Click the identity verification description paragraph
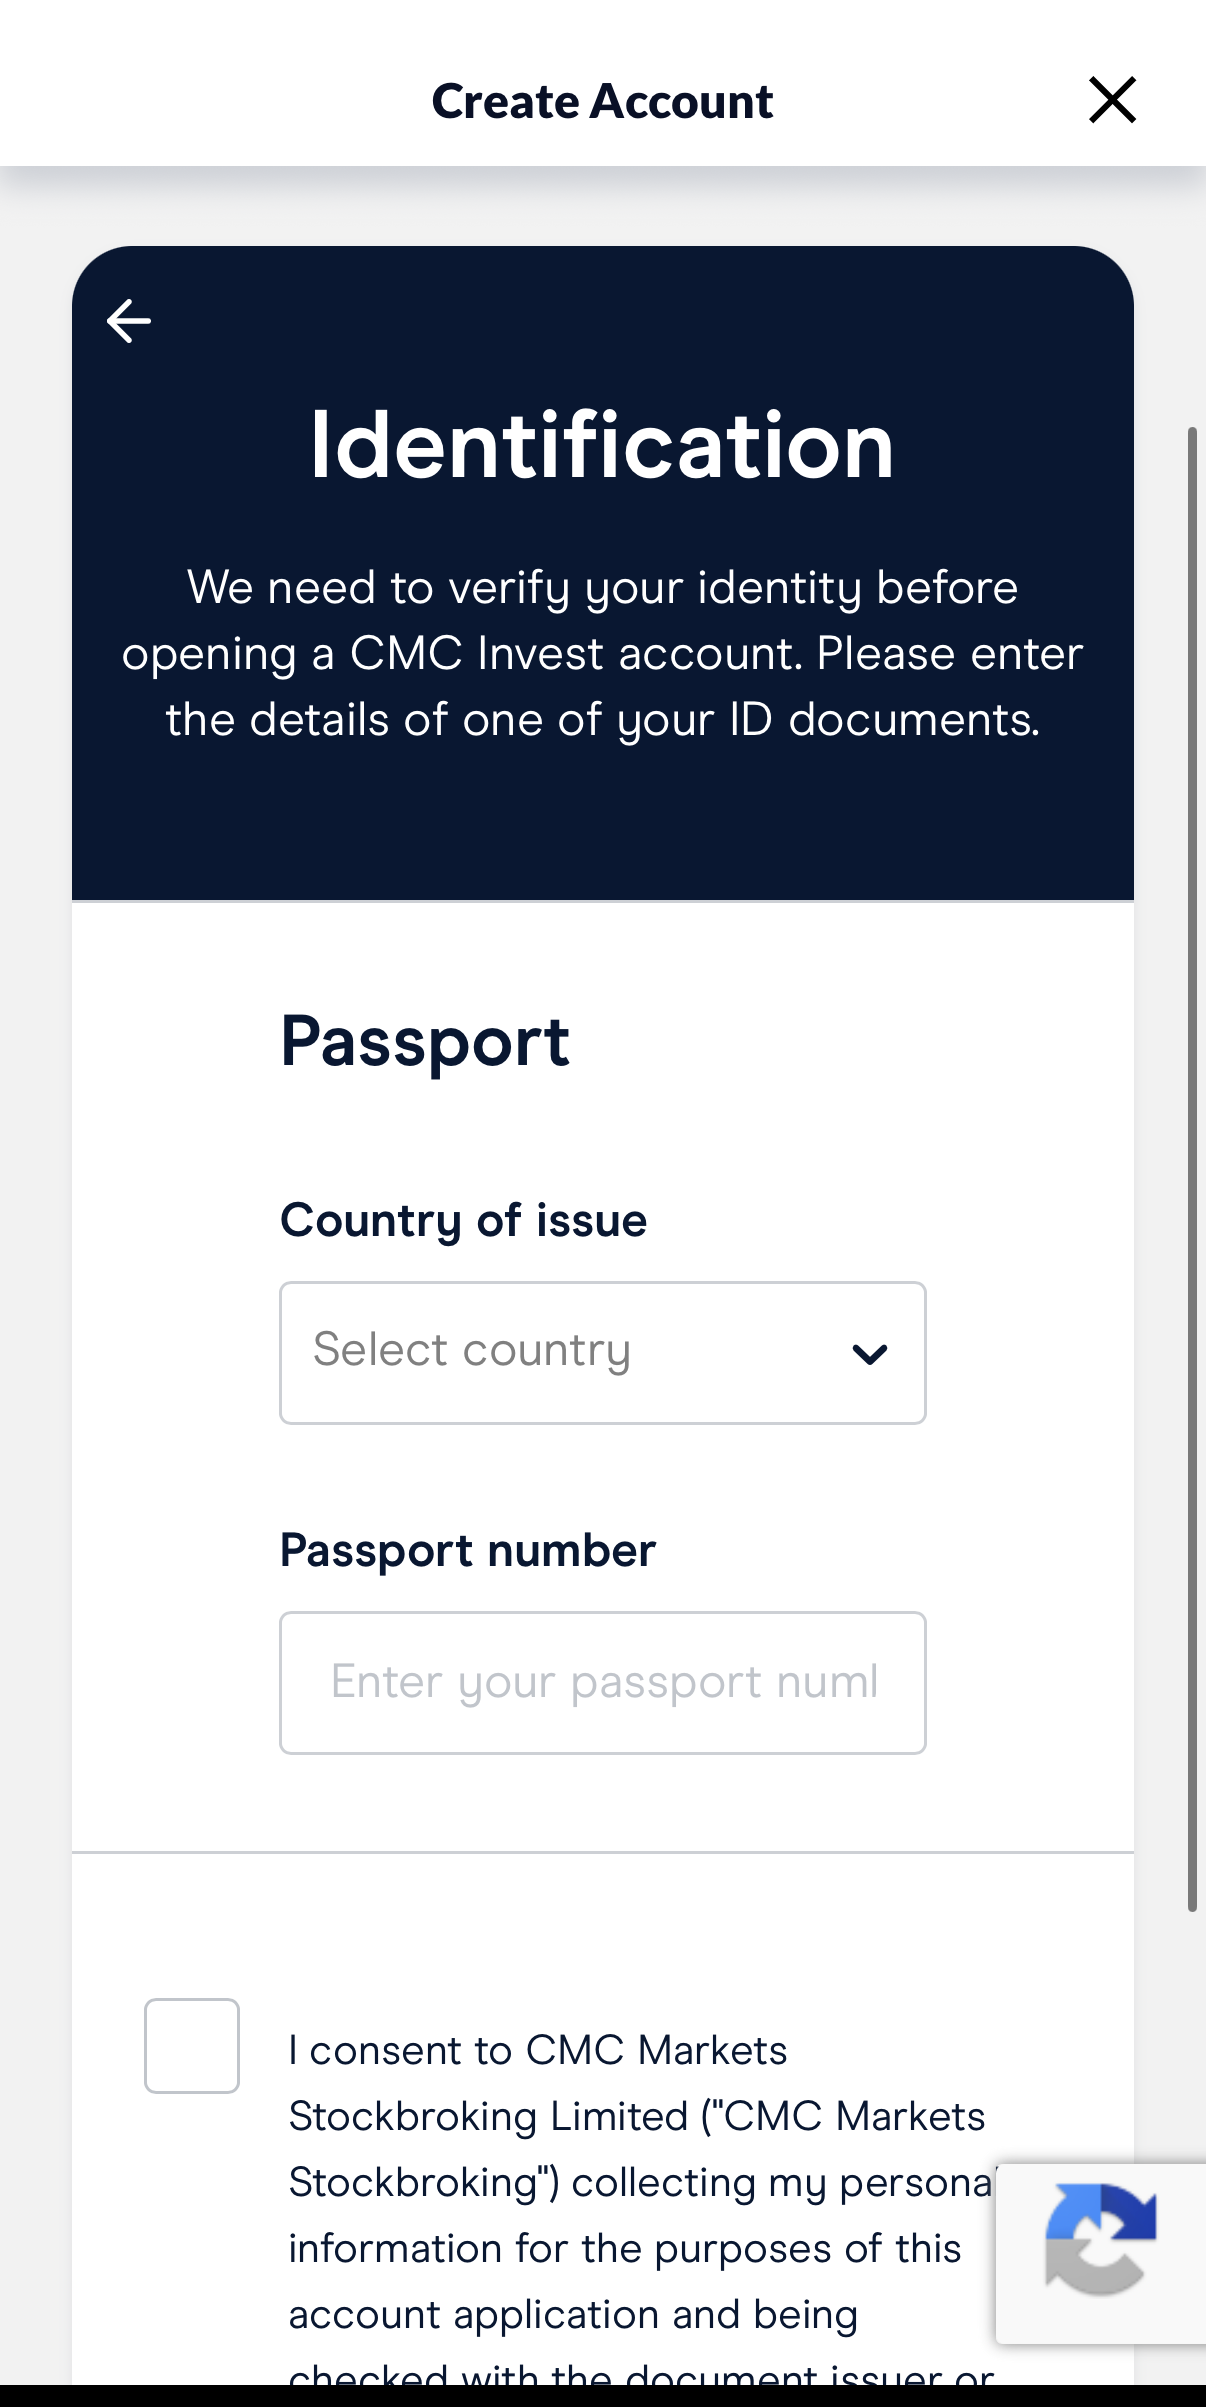Viewport: 1206px width, 2407px height. (602, 653)
